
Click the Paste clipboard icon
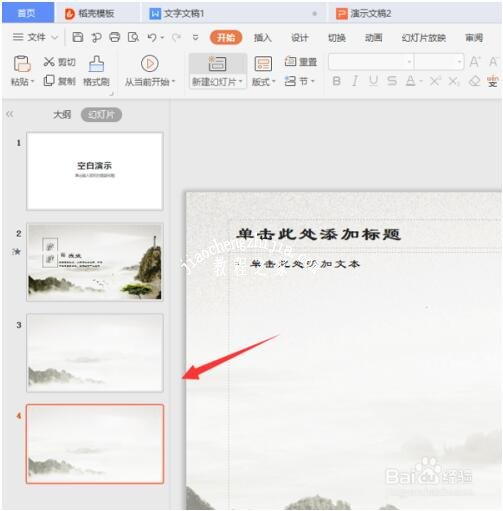22,64
